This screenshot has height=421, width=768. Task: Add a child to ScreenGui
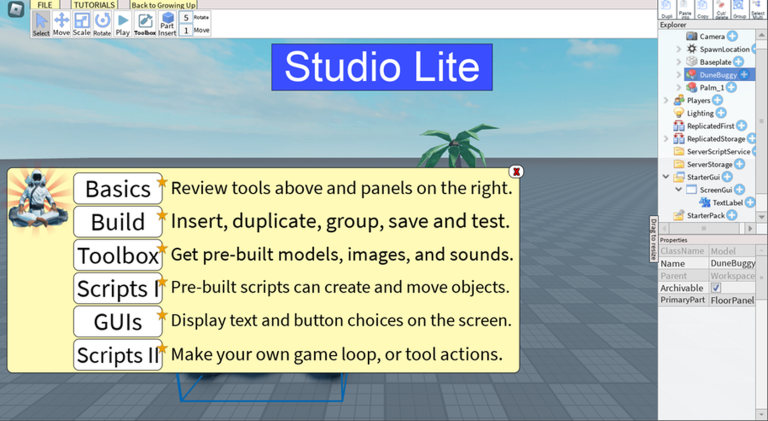coord(740,189)
